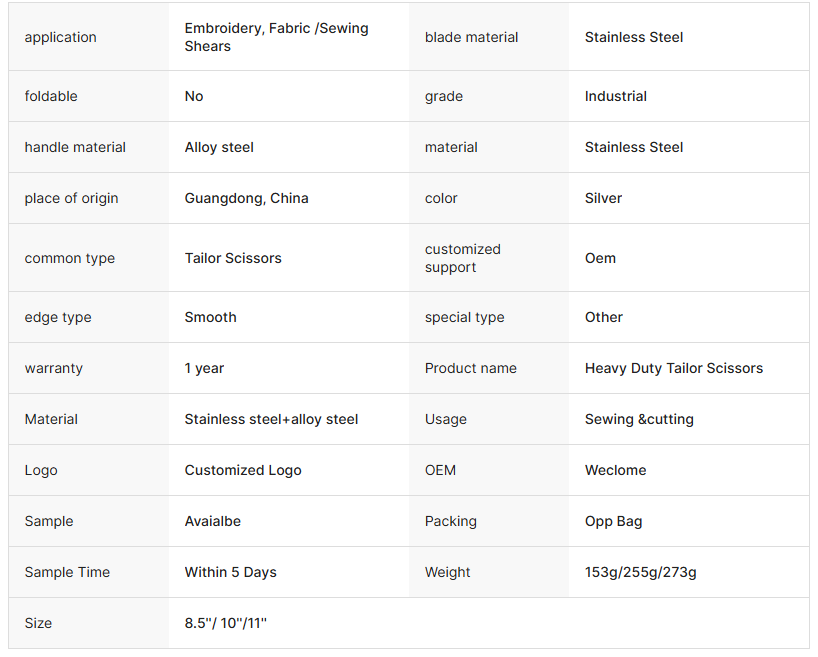
Task: Click the 'Customized Logo' value
Action: point(243,470)
